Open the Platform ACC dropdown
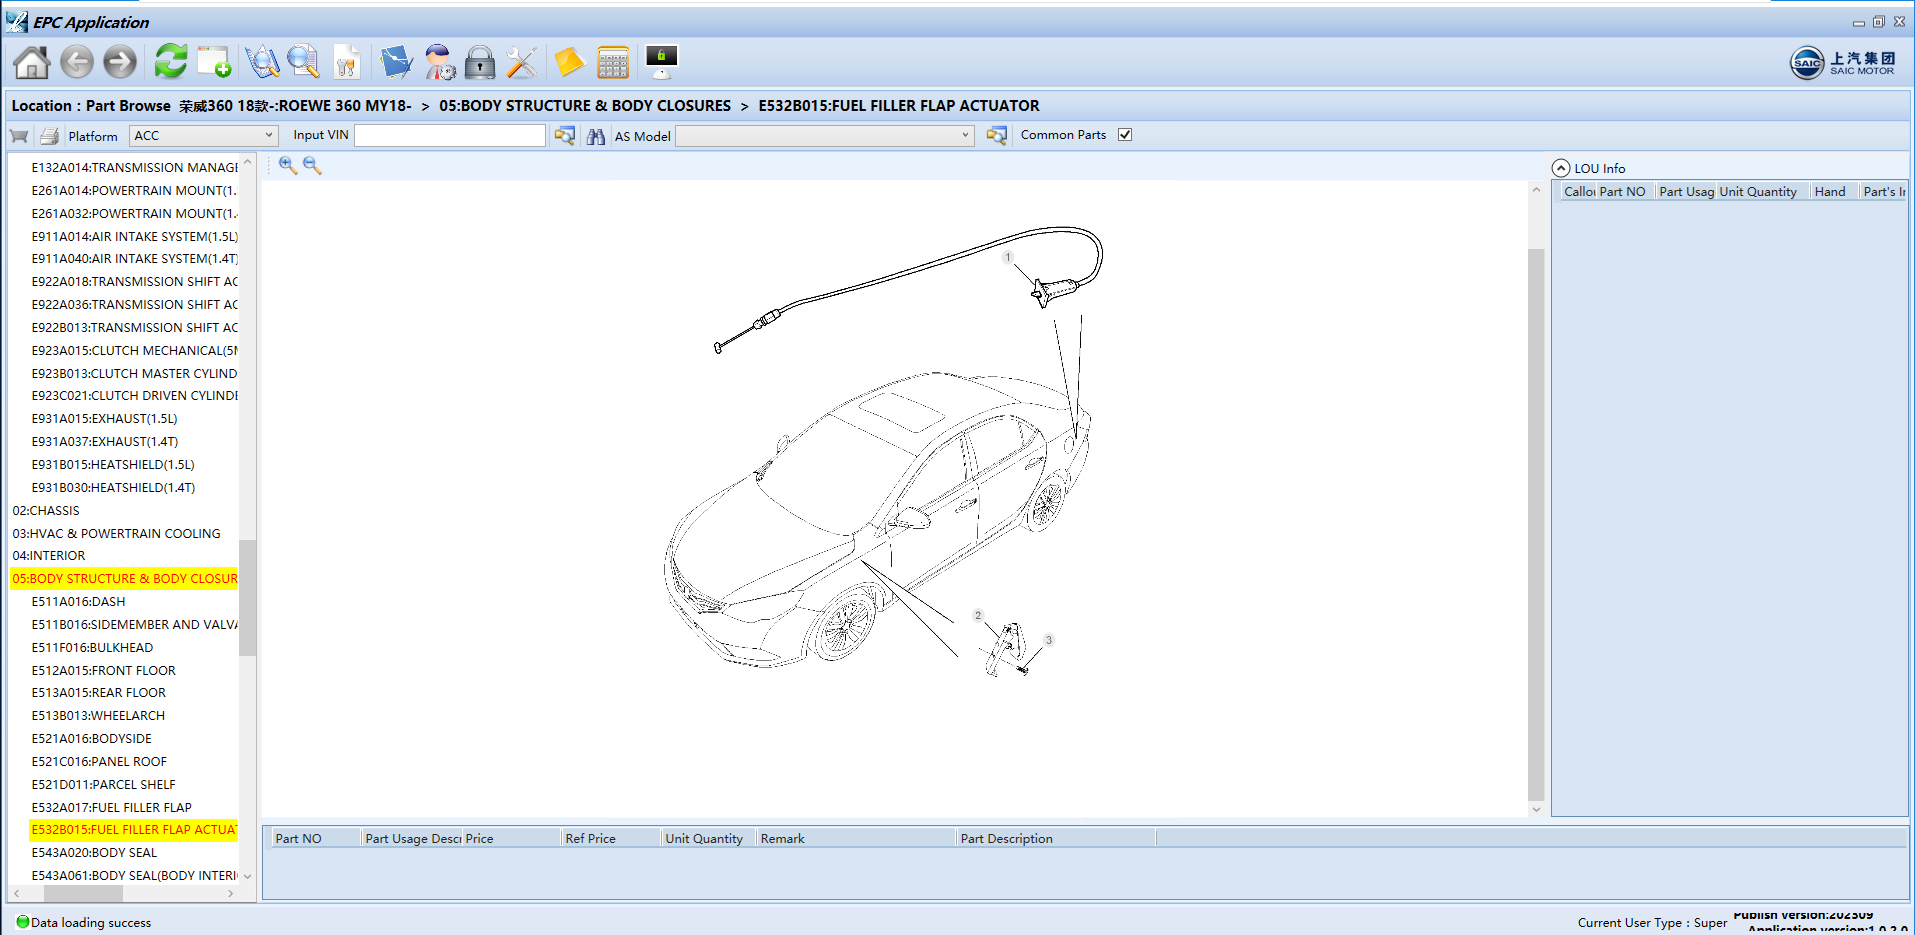Viewport: 1915px width, 935px height. click(203, 136)
